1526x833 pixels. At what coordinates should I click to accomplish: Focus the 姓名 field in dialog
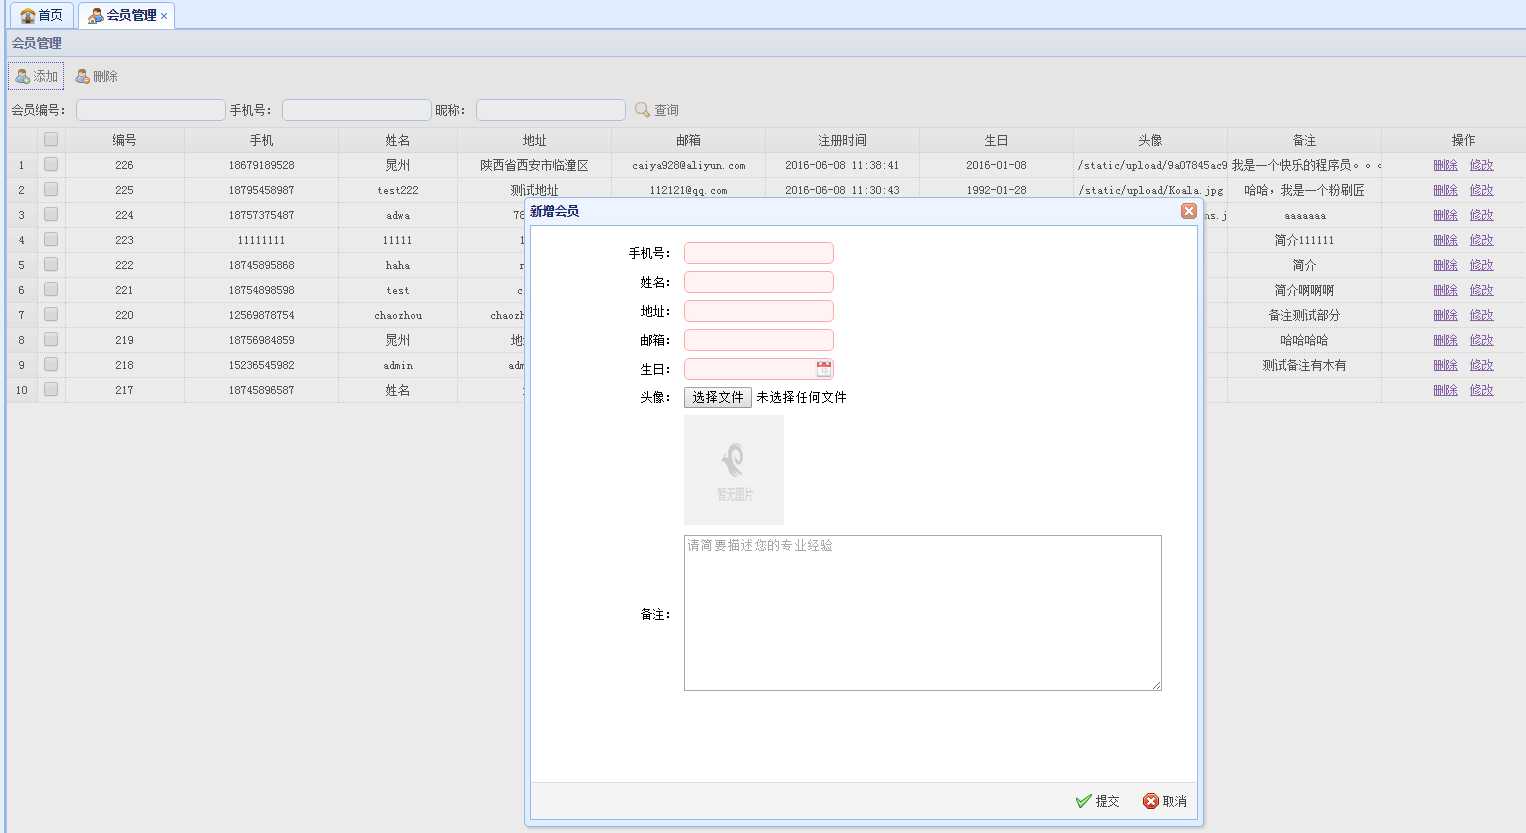point(759,282)
